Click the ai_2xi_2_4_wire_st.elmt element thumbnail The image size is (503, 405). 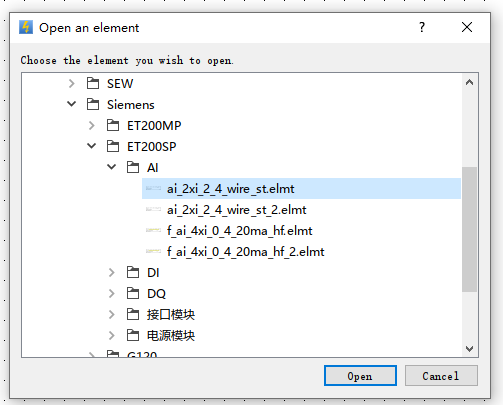click(x=153, y=188)
